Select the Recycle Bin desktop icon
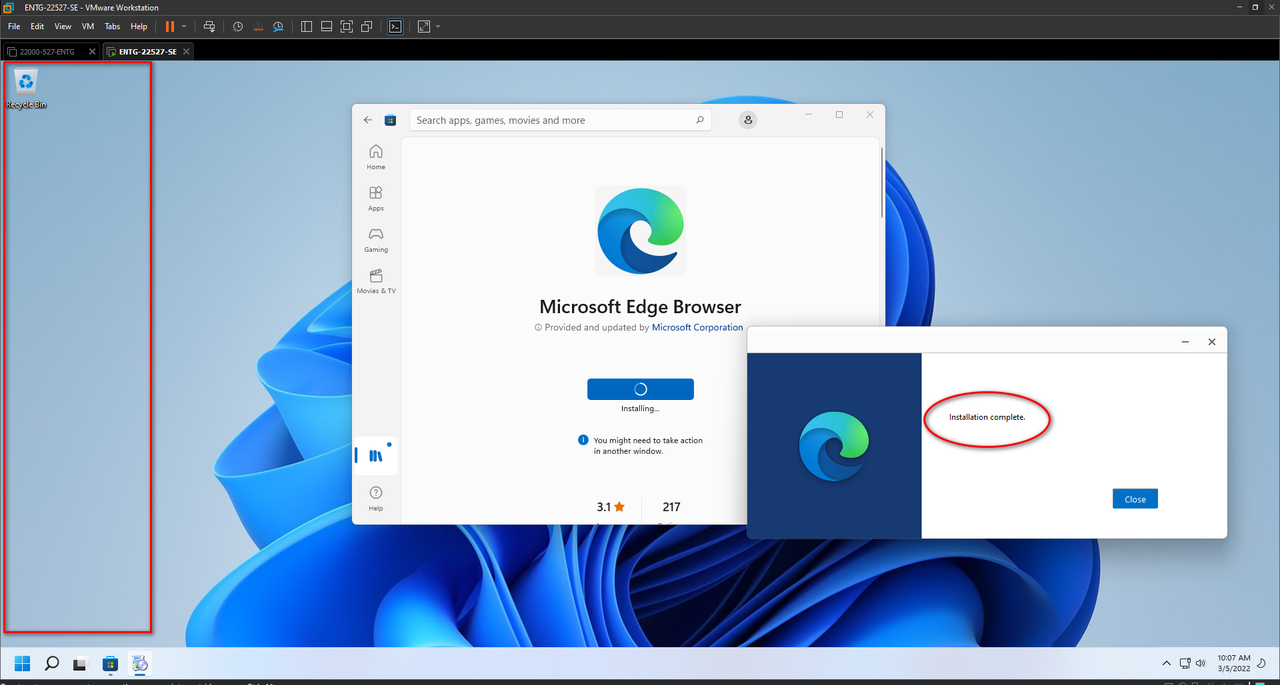 click(27, 89)
